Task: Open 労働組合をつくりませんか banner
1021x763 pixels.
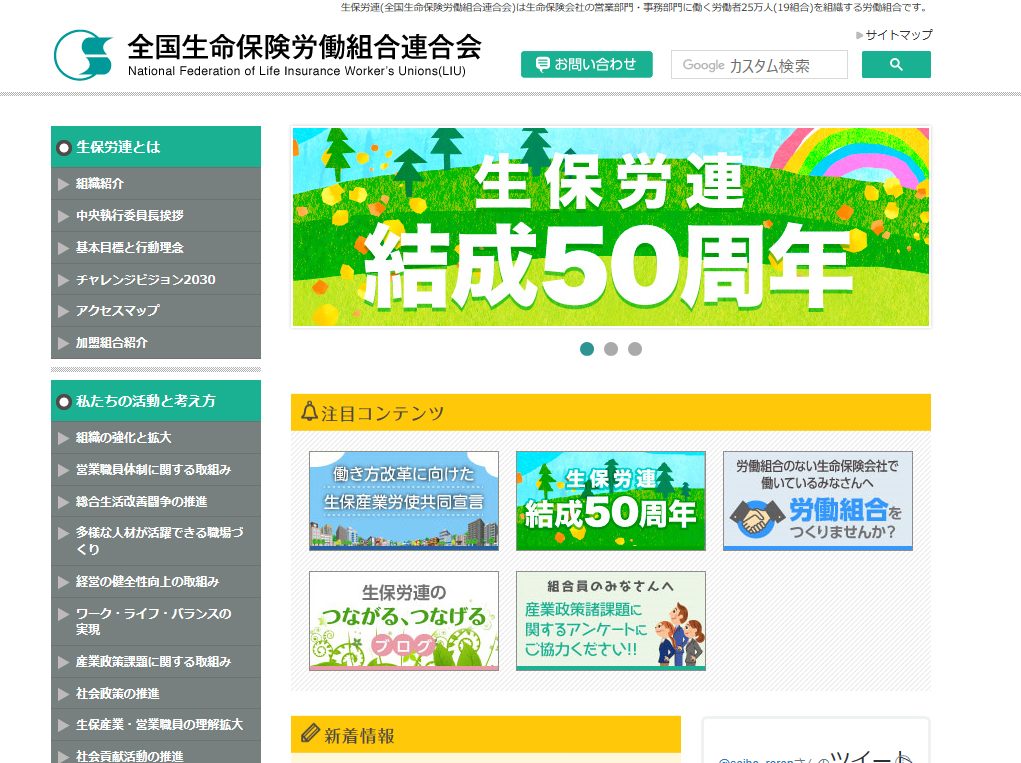Action: [x=818, y=501]
